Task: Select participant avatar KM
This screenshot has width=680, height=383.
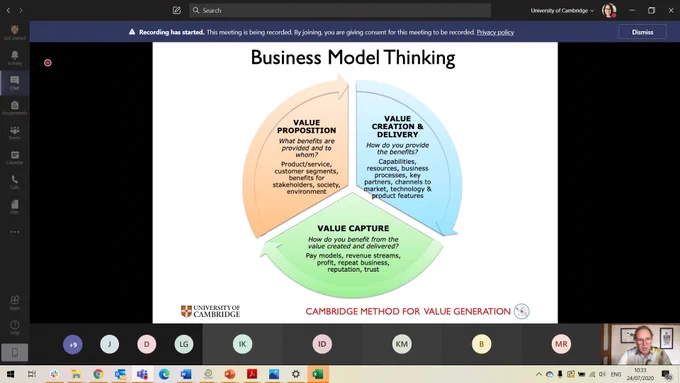Action: [402, 344]
